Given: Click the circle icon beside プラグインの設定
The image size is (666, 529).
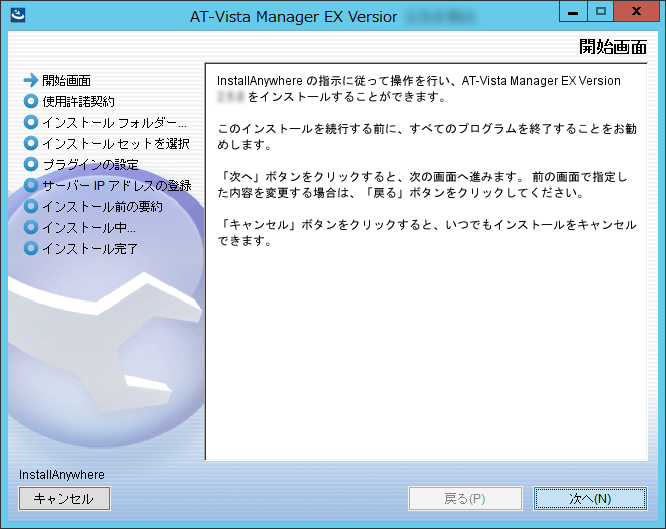Looking at the screenshot, I should coord(31,164).
